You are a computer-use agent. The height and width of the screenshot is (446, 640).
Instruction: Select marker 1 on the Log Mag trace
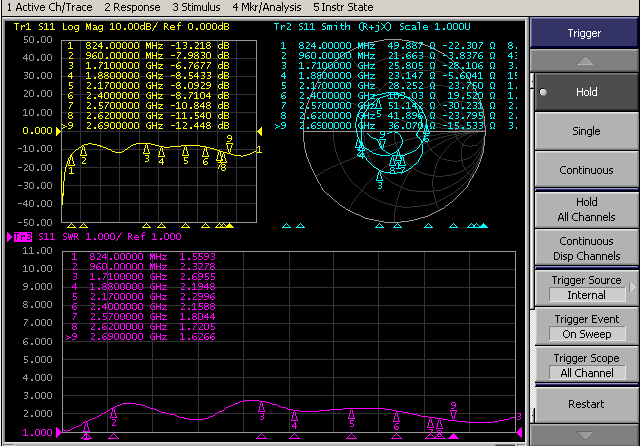[x=71, y=161]
